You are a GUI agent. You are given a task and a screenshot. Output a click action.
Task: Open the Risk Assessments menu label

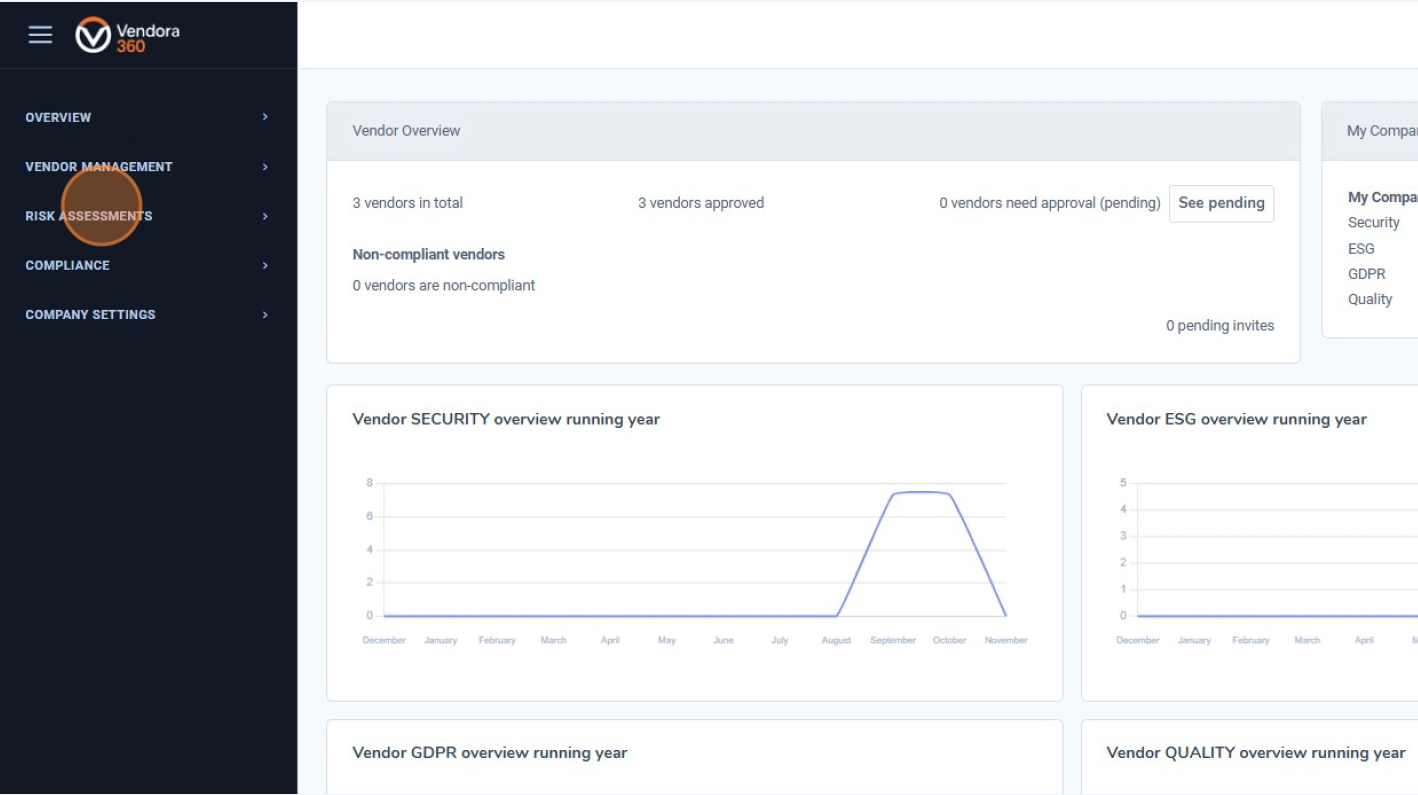point(89,216)
